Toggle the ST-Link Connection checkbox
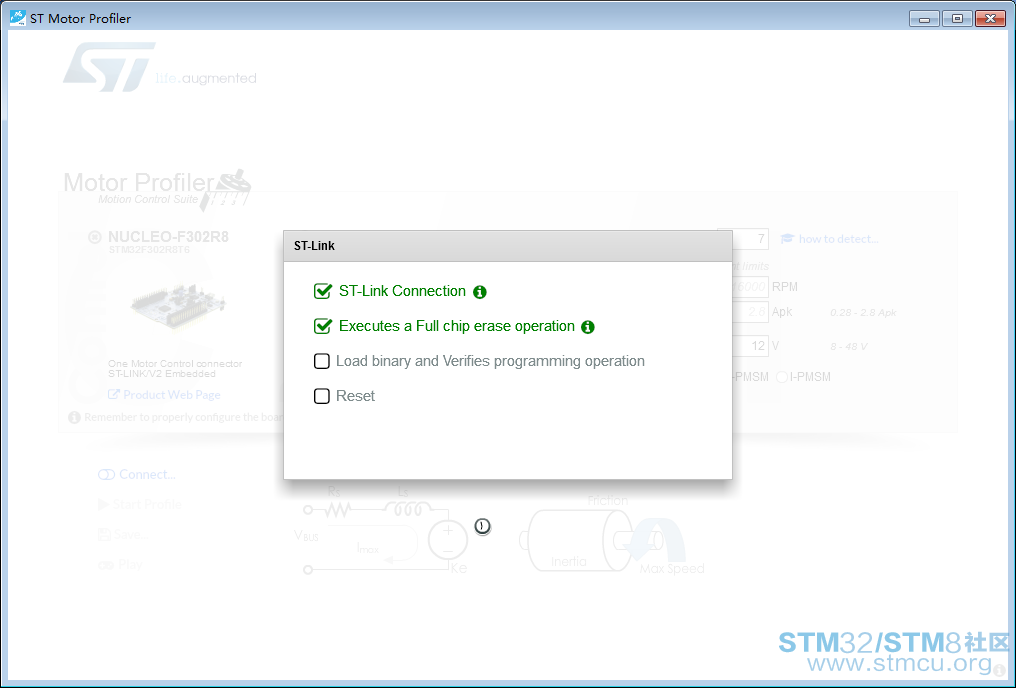 click(x=323, y=291)
